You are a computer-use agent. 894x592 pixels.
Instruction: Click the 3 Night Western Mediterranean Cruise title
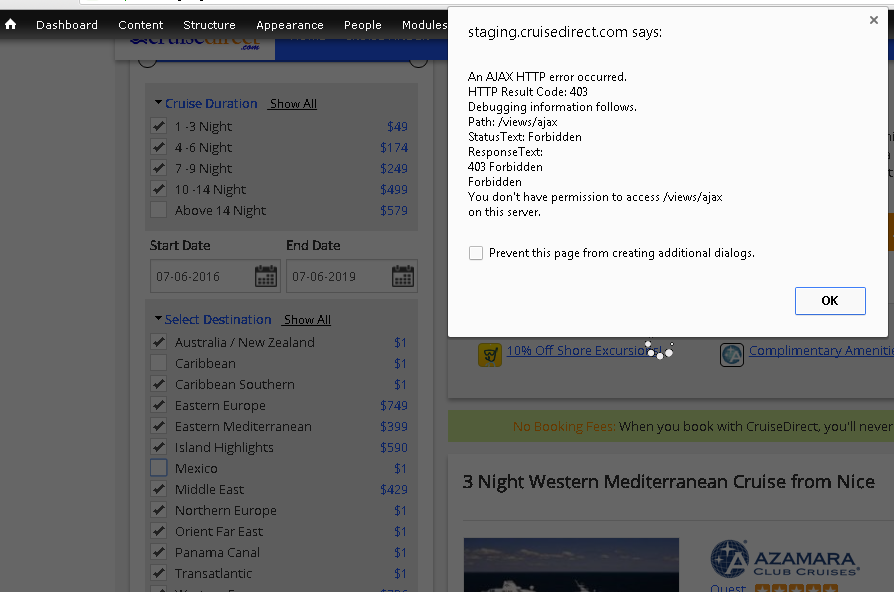pyautogui.click(x=668, y=481)
